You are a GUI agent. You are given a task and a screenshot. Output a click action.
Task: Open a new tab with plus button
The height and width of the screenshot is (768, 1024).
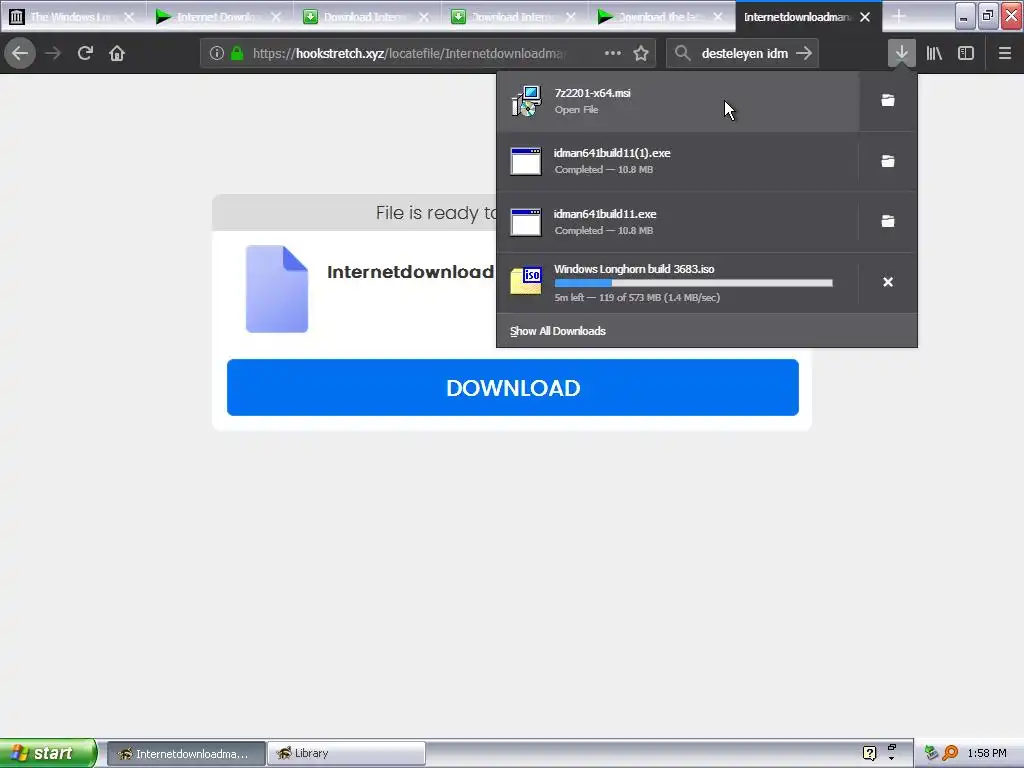coord(899,16)
